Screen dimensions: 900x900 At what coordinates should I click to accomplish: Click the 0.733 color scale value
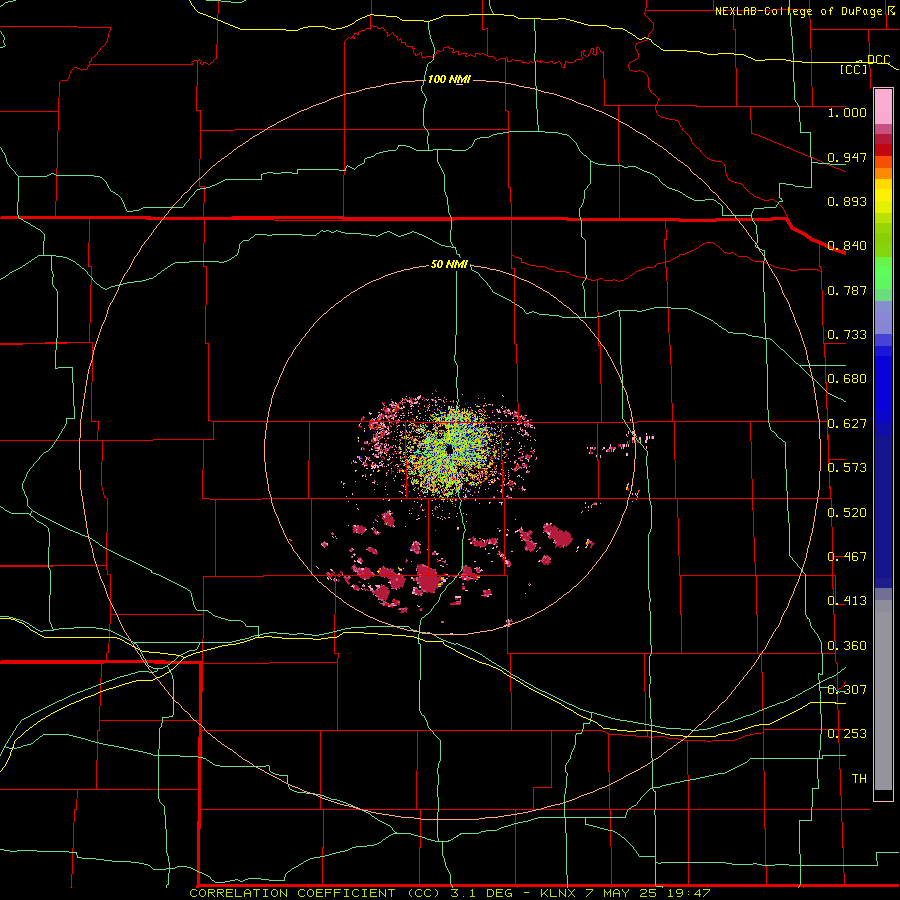pyautogui.click(x=847, y=335)
